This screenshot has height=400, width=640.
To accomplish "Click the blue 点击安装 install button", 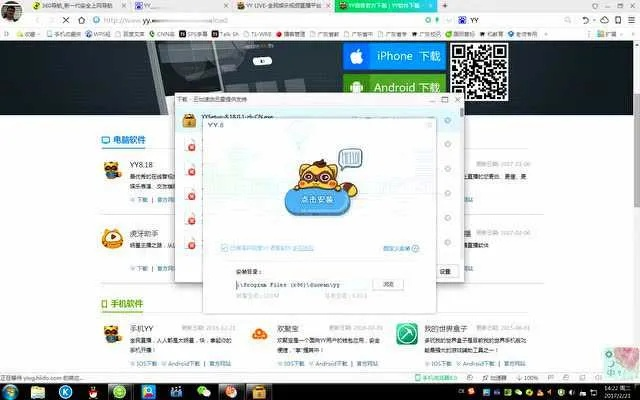I will (x=317, y=200).
